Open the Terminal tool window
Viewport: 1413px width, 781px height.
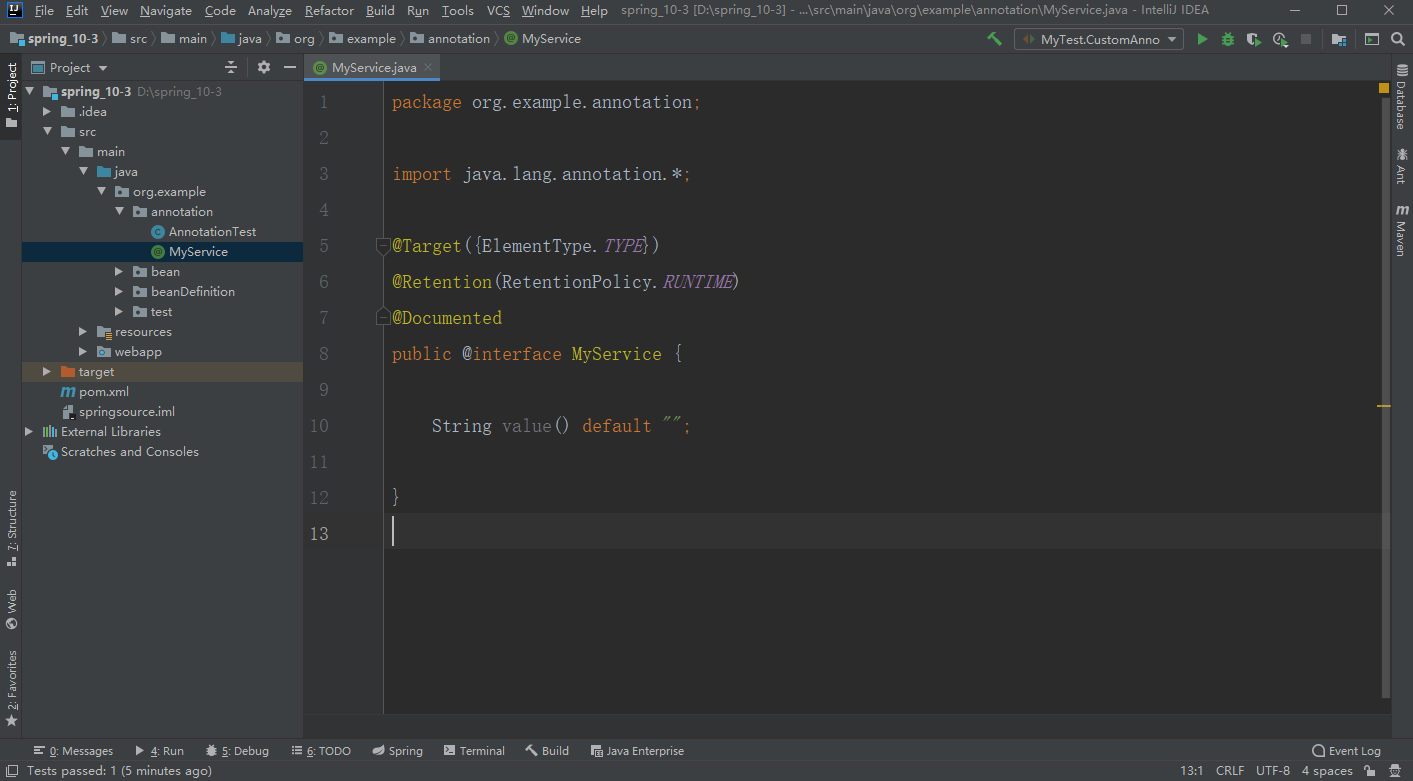click(x=474, y=750)
